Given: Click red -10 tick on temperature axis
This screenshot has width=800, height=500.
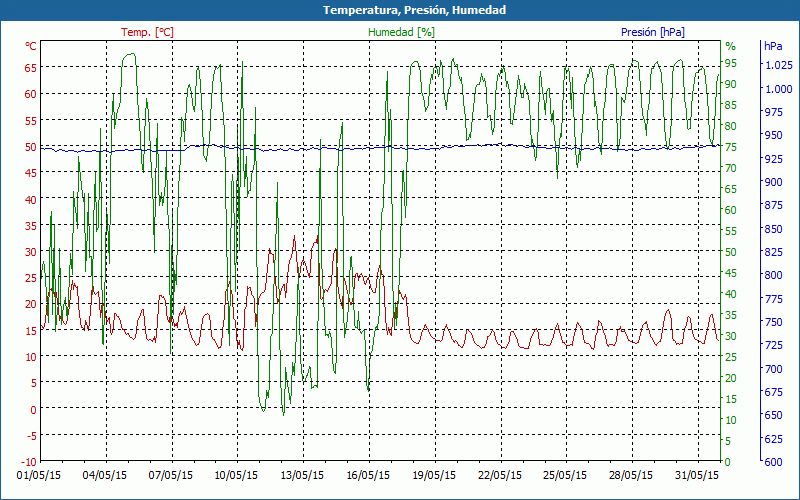Looking at the screenshot, I should 29,462.
